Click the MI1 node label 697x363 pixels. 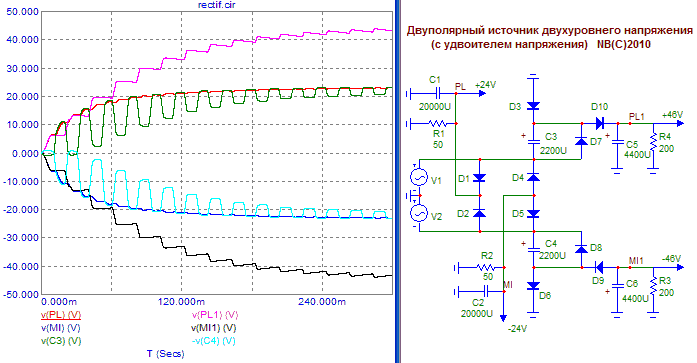[636, 260]
